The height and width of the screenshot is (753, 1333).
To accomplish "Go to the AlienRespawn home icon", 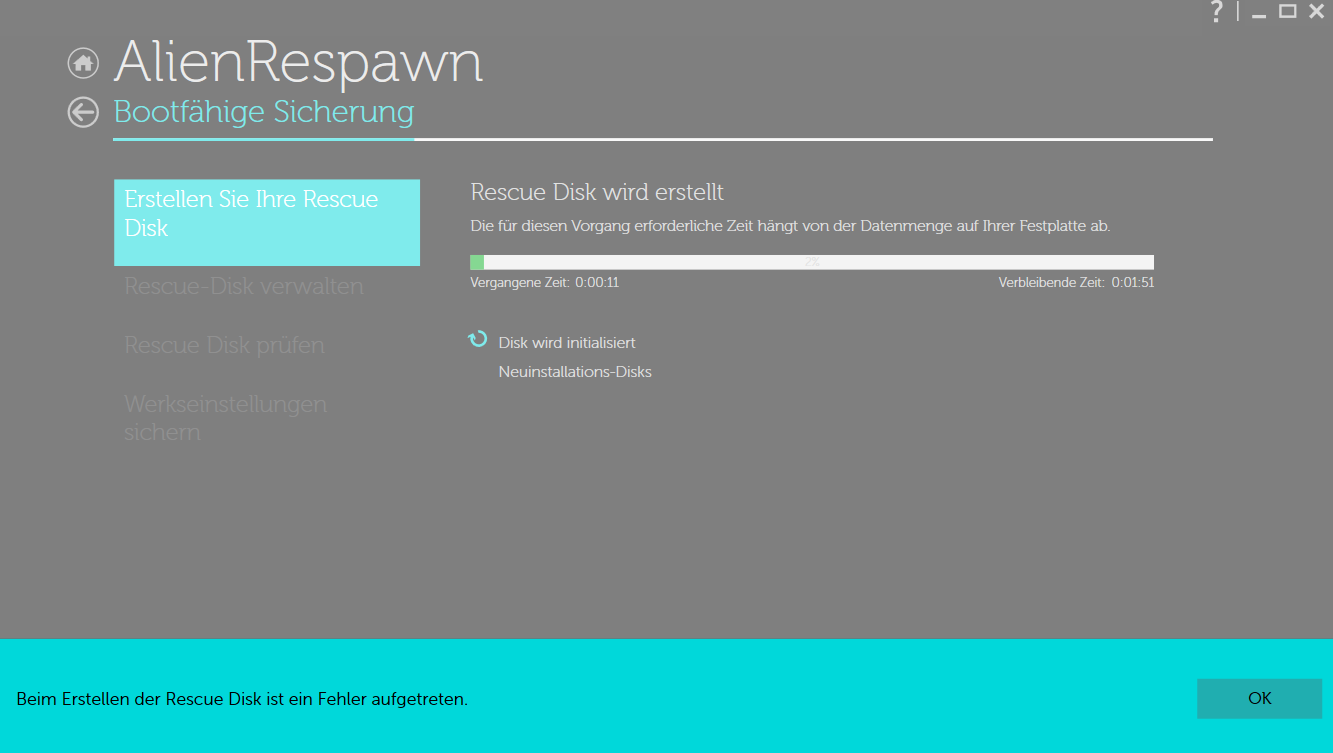I will coord(83,64).
